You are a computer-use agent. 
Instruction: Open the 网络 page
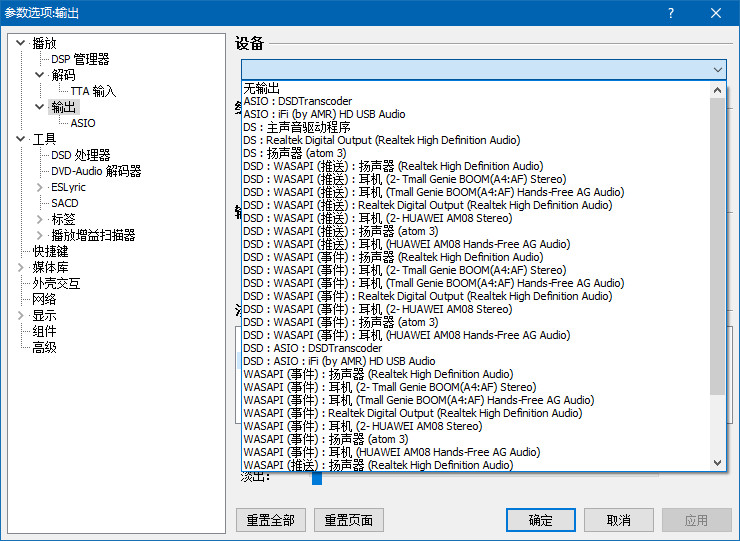pyautogui.click(x=44, y=299)
